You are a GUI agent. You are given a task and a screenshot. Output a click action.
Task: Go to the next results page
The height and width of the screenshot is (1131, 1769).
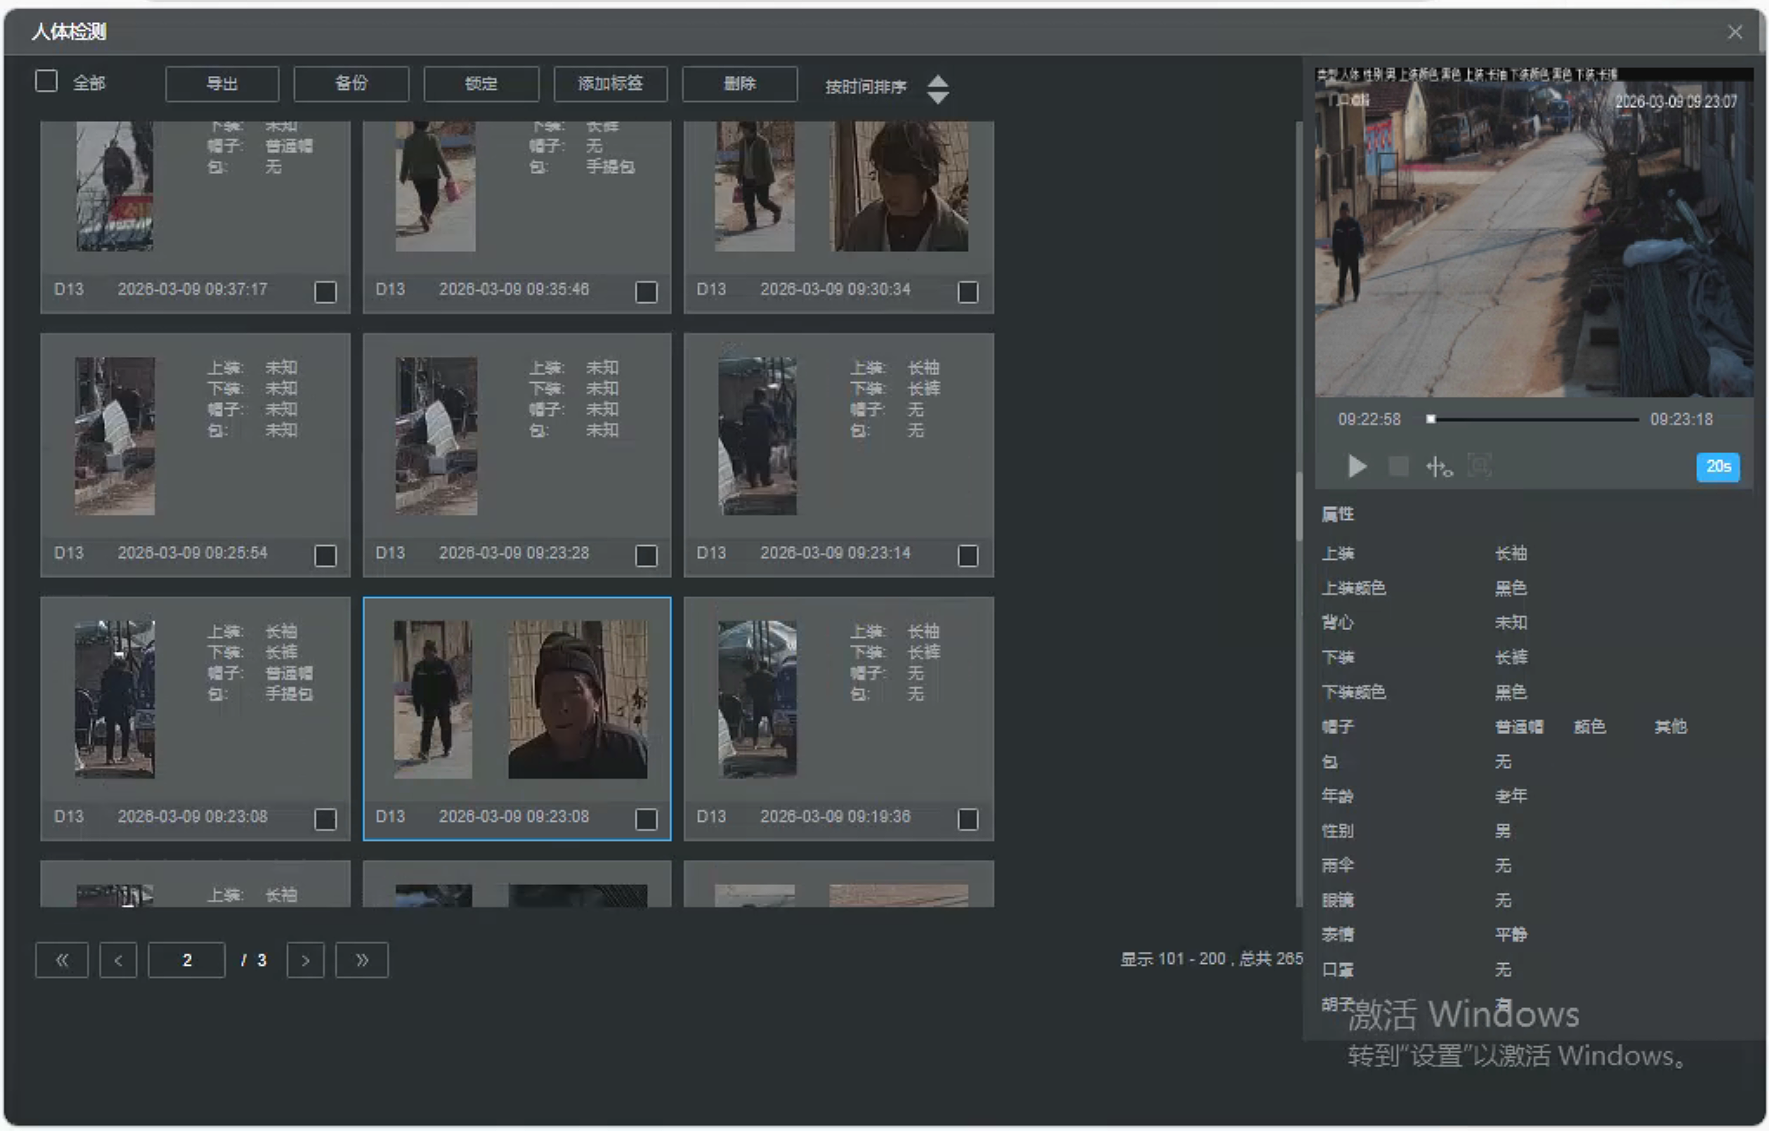(x=305, y=960)
